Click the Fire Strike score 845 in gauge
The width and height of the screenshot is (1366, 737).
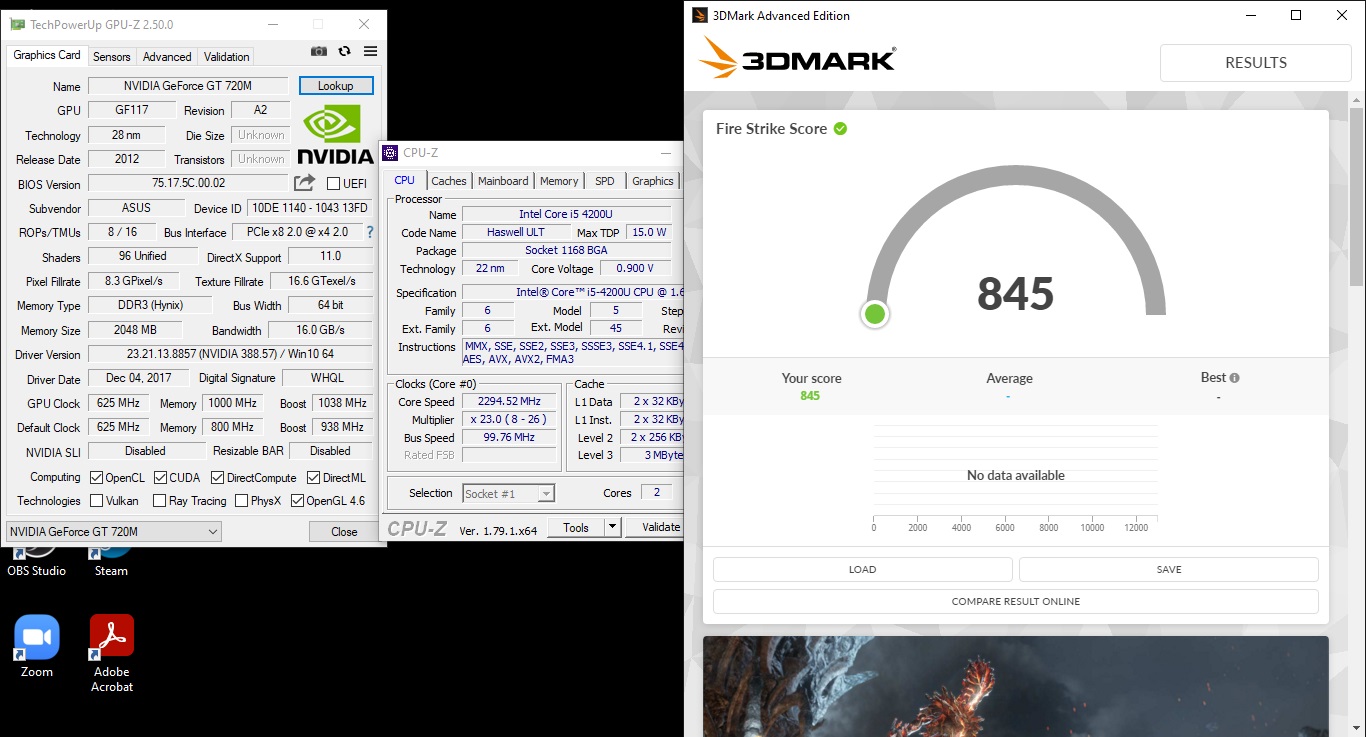(x=1016, y=293)
